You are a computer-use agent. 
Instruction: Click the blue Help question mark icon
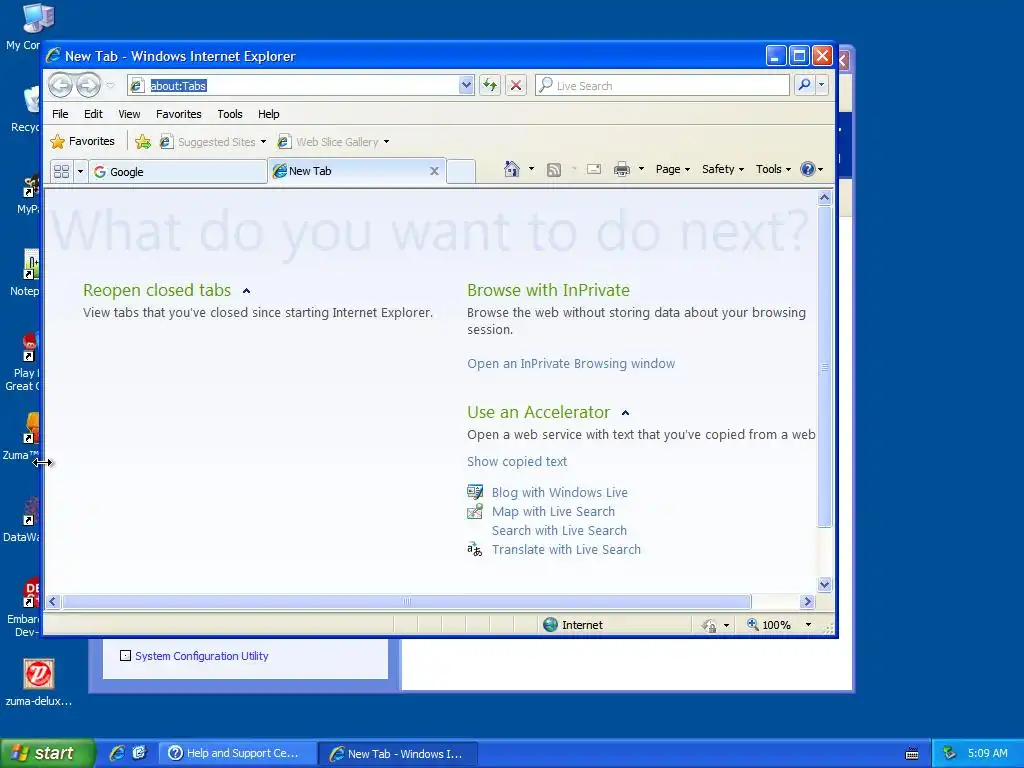(808, 169)
